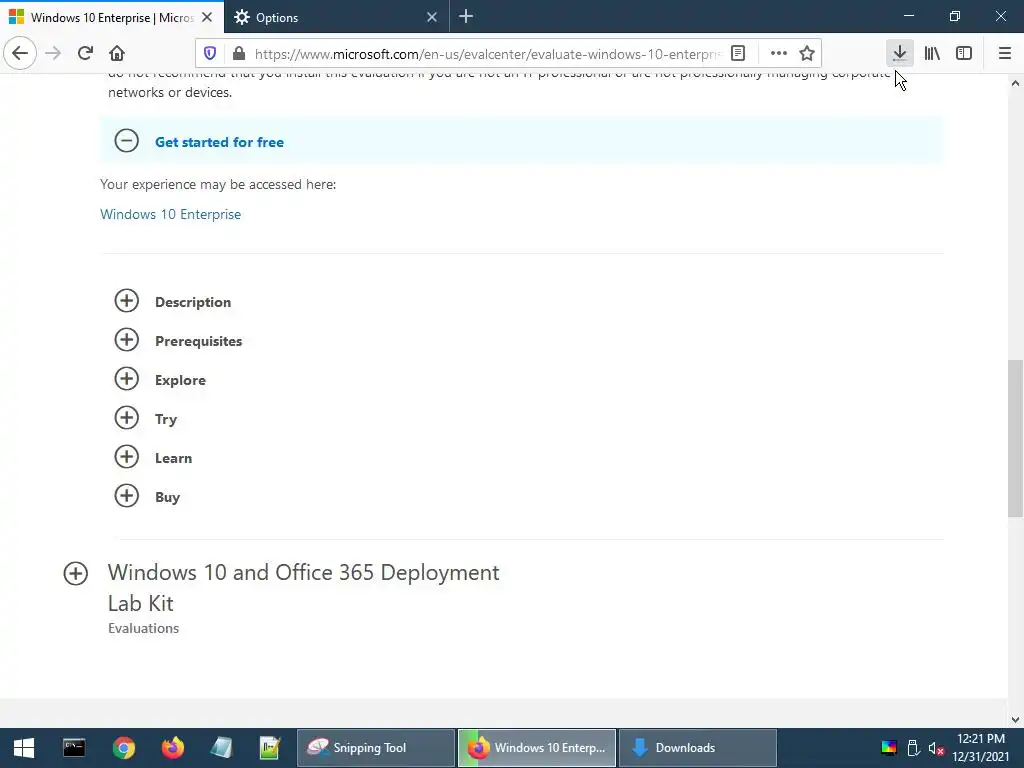Collapse Get started for free section
The width and height of the screenshot is (1024, 768).
click(x=127, y=141)
